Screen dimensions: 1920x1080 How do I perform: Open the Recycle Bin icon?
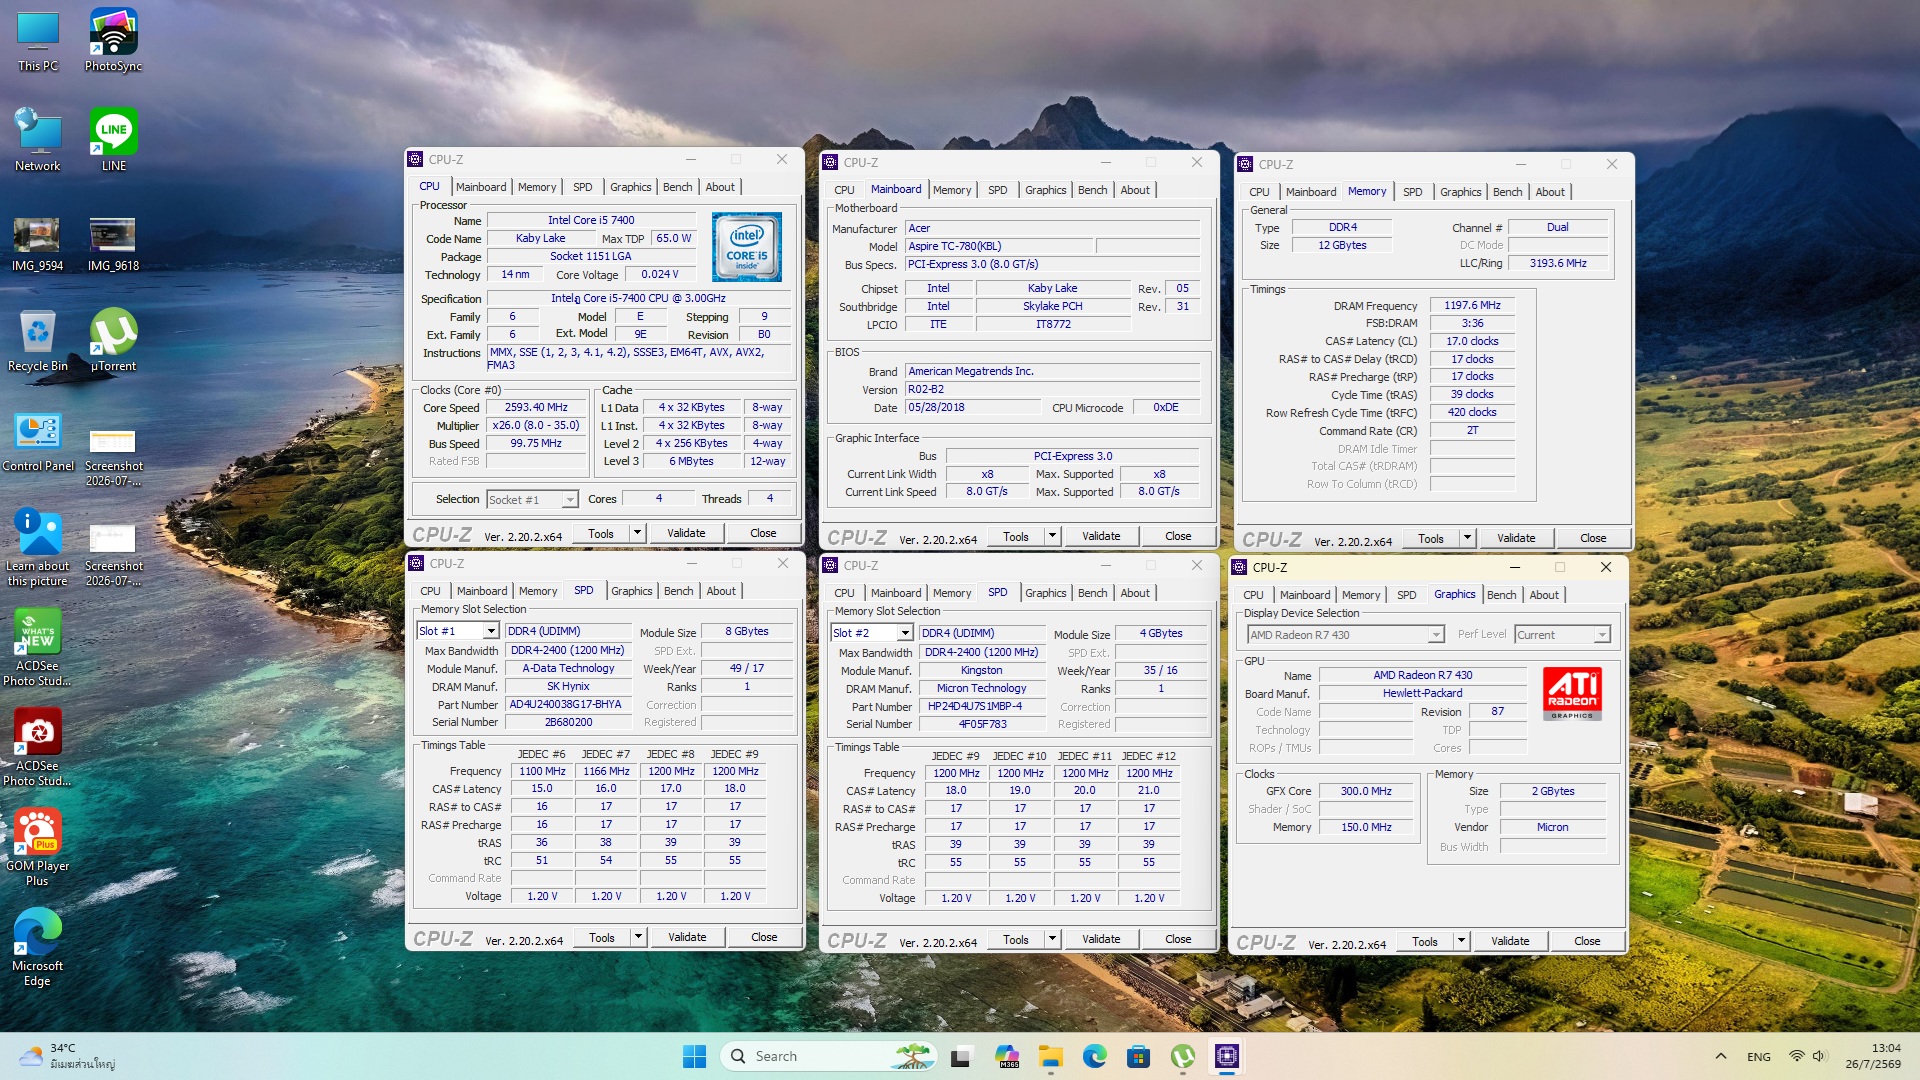click(x=38, y=341)
